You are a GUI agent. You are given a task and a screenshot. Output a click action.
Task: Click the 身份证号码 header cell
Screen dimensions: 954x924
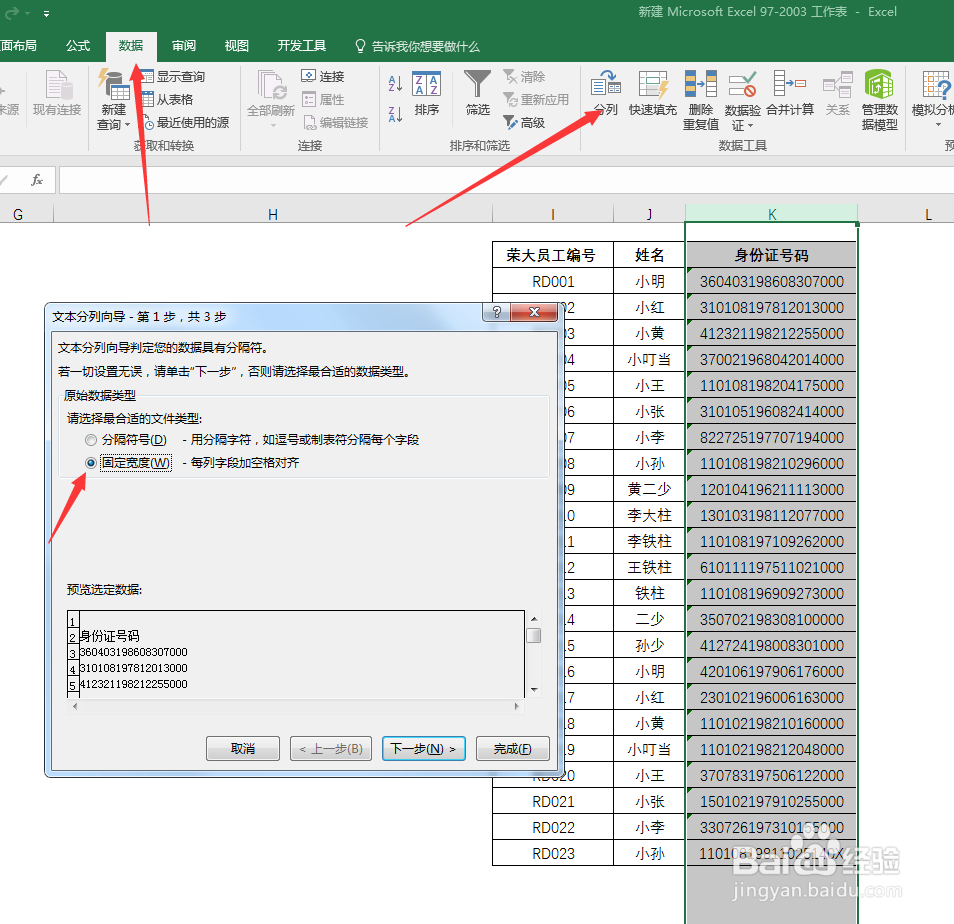771,255
